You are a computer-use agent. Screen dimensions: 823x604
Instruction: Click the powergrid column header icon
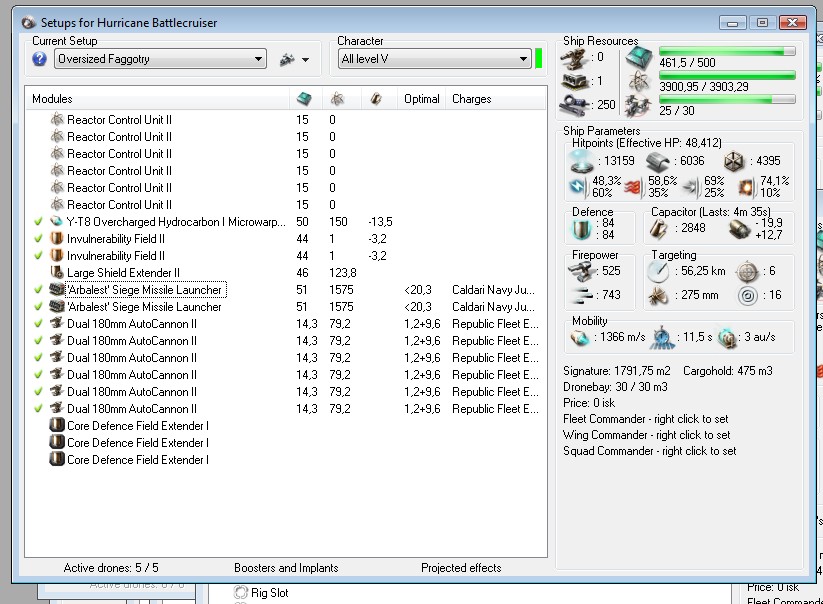[x=338, y=99]
